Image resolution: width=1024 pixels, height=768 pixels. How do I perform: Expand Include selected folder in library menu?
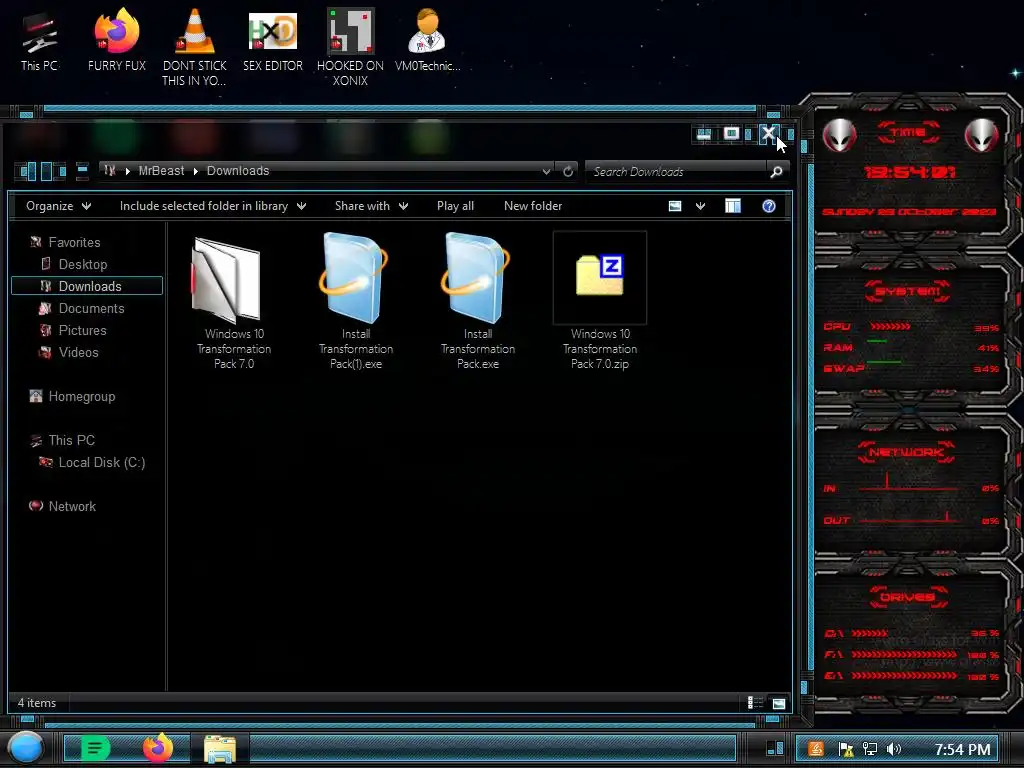[x=213, y=206]
